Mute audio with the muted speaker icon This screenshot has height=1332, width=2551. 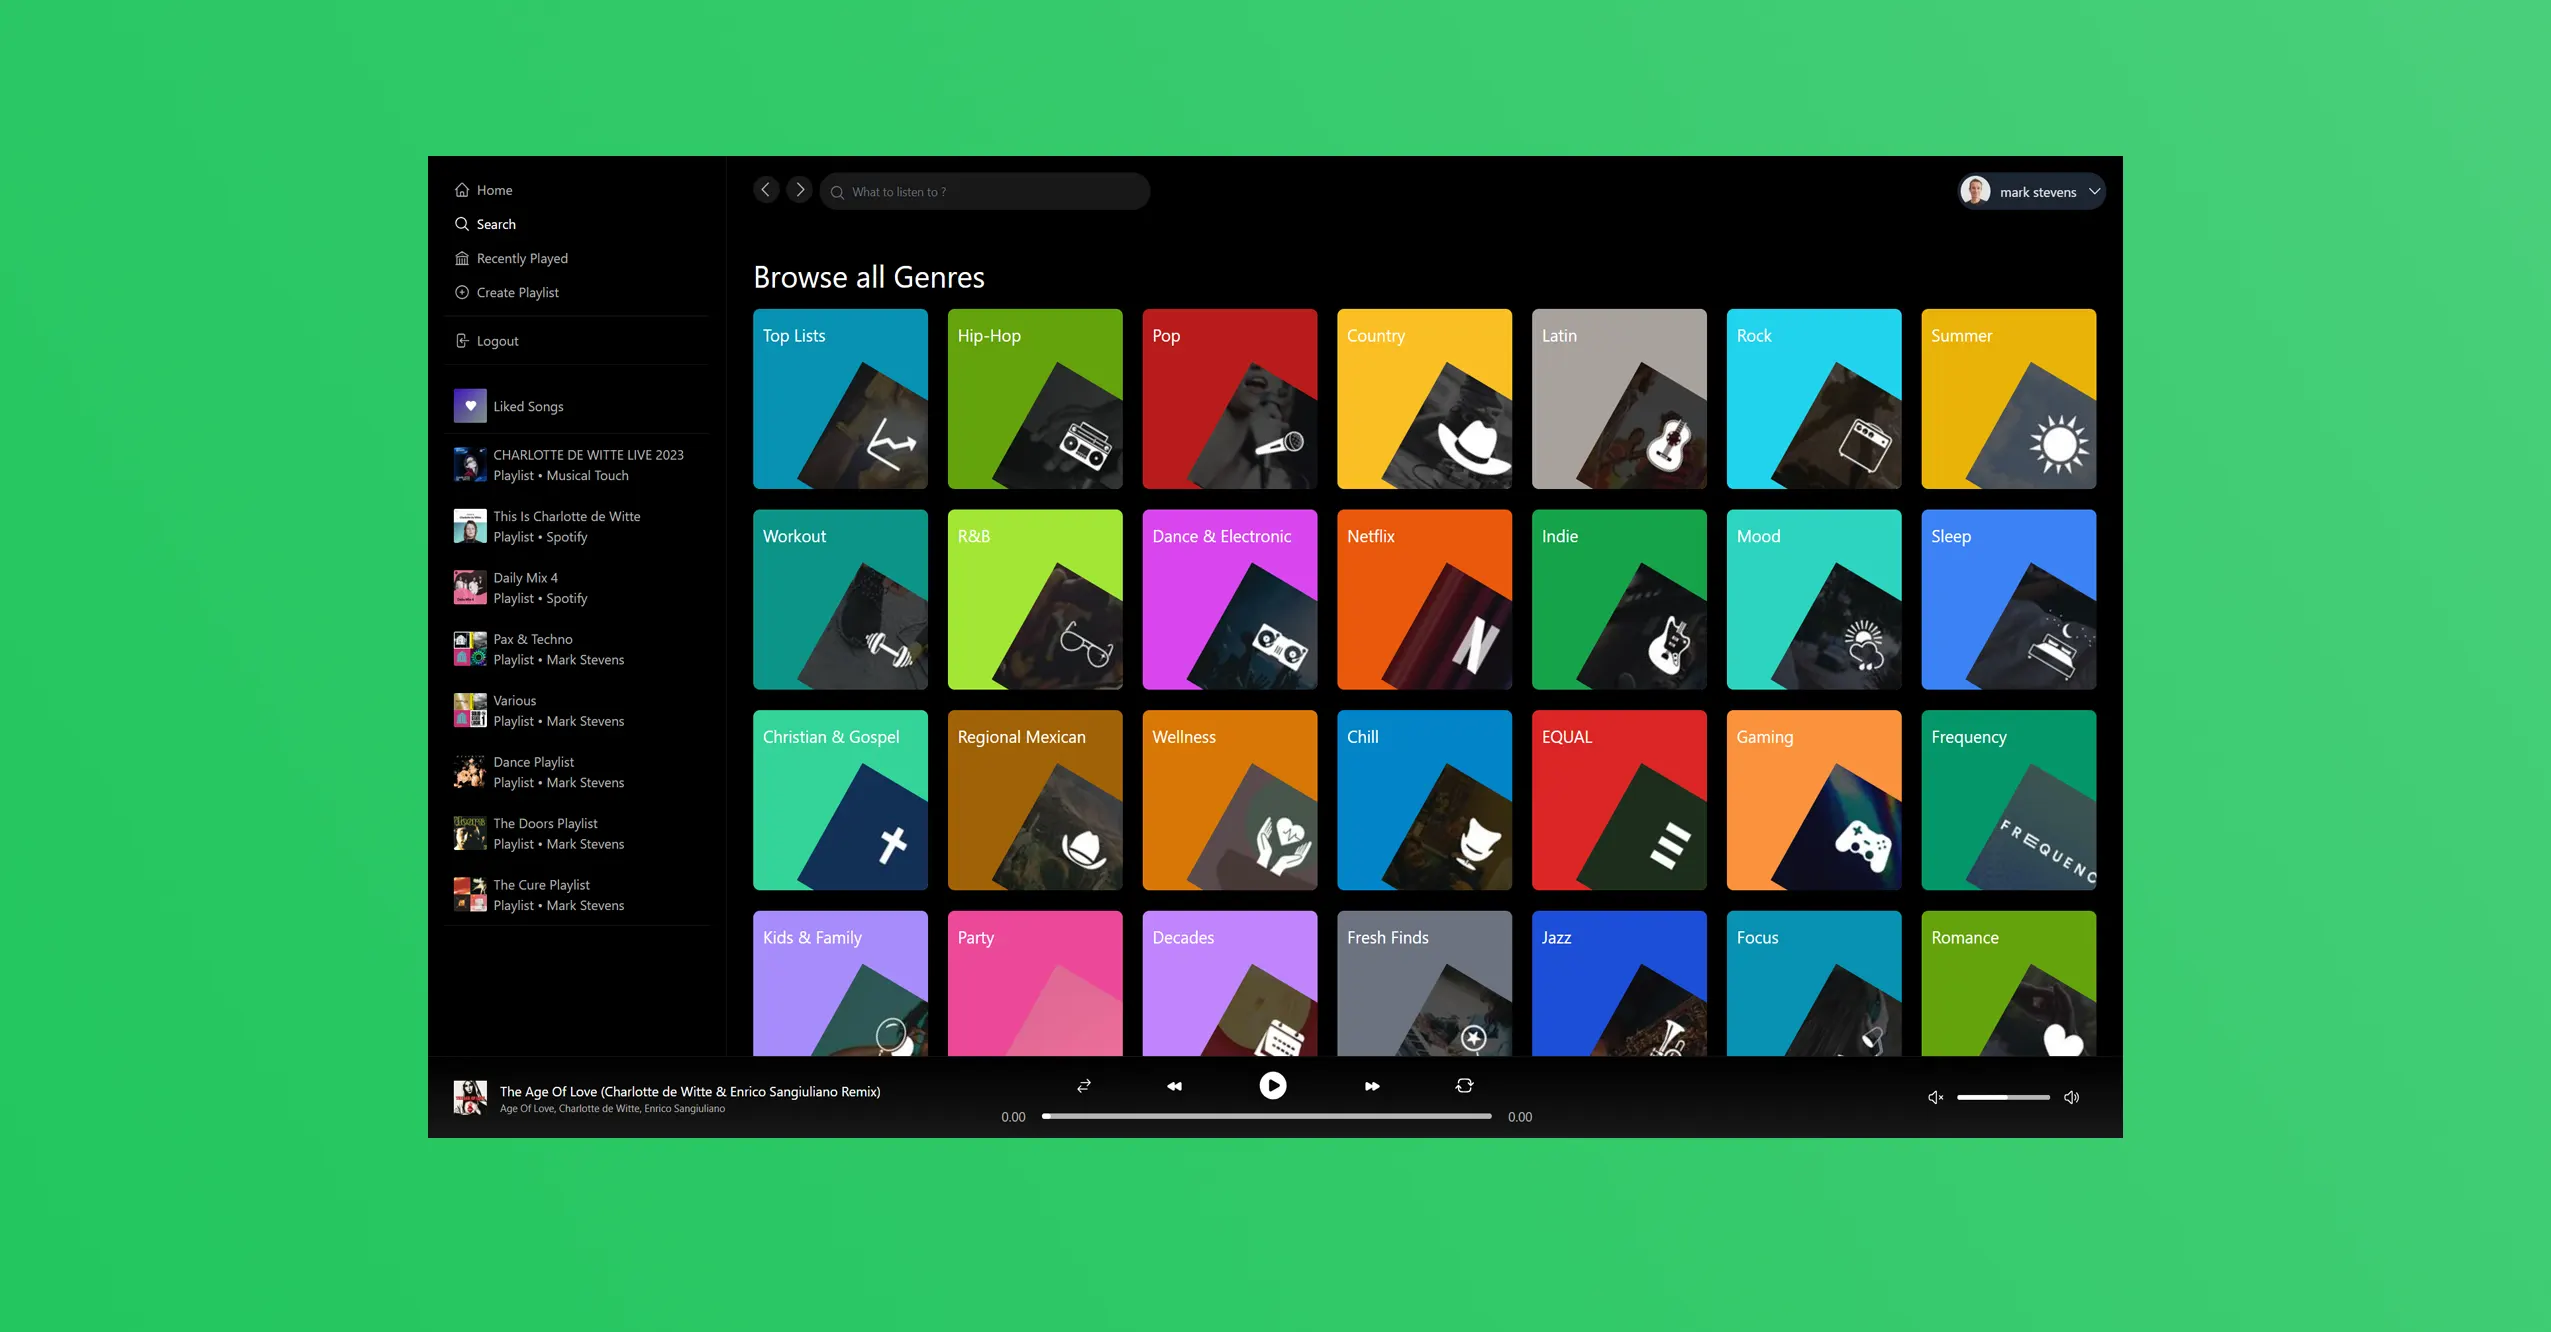[x=1936, y=1098]
